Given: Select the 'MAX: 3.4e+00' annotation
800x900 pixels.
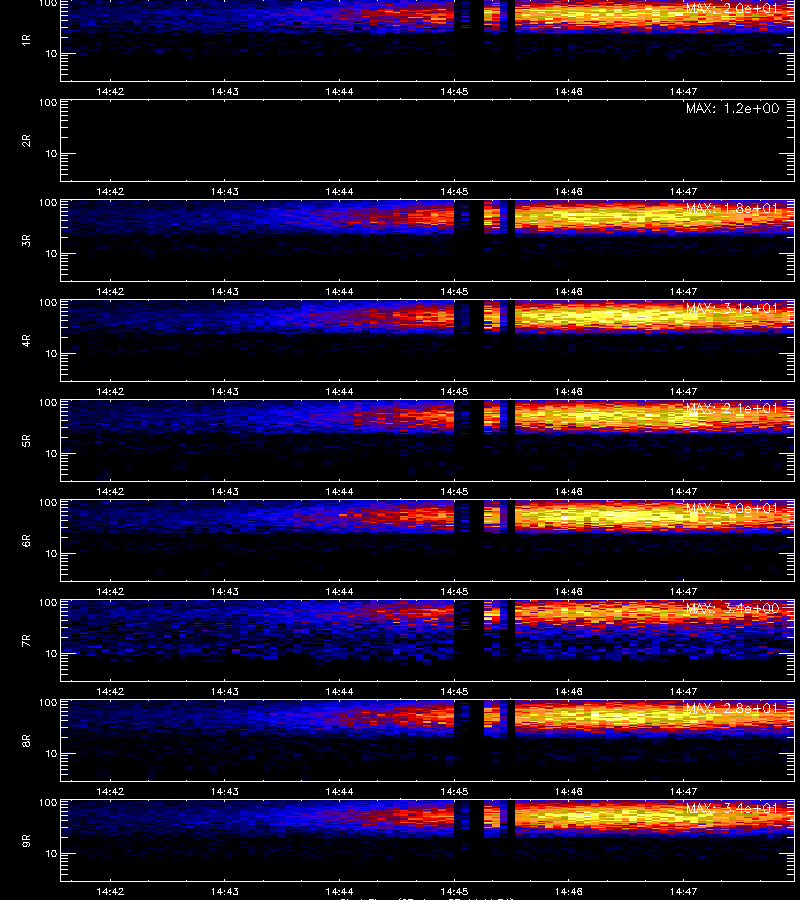Looking at the screenshot, I should click(x=732, y=608).
